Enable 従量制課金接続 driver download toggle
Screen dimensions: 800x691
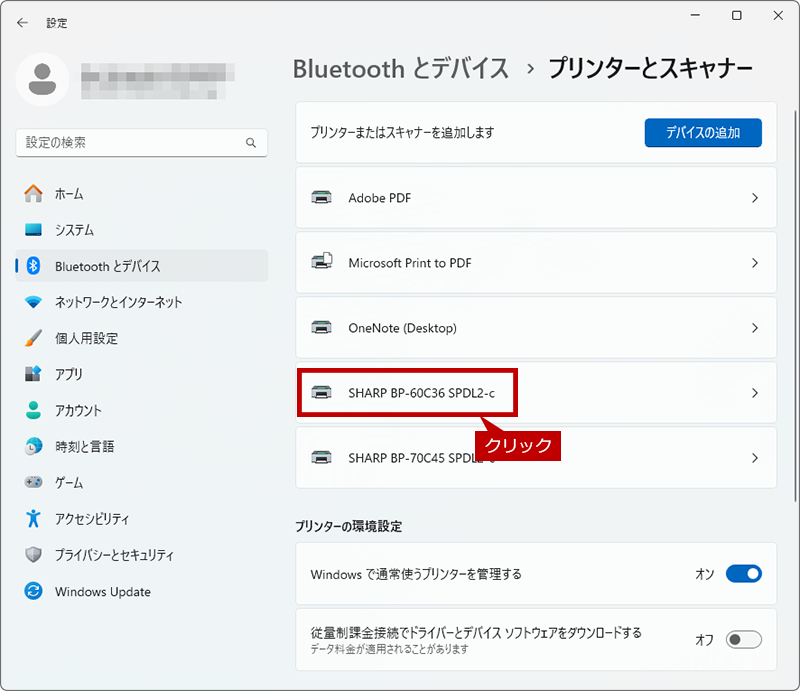click(x=743, y=639)
